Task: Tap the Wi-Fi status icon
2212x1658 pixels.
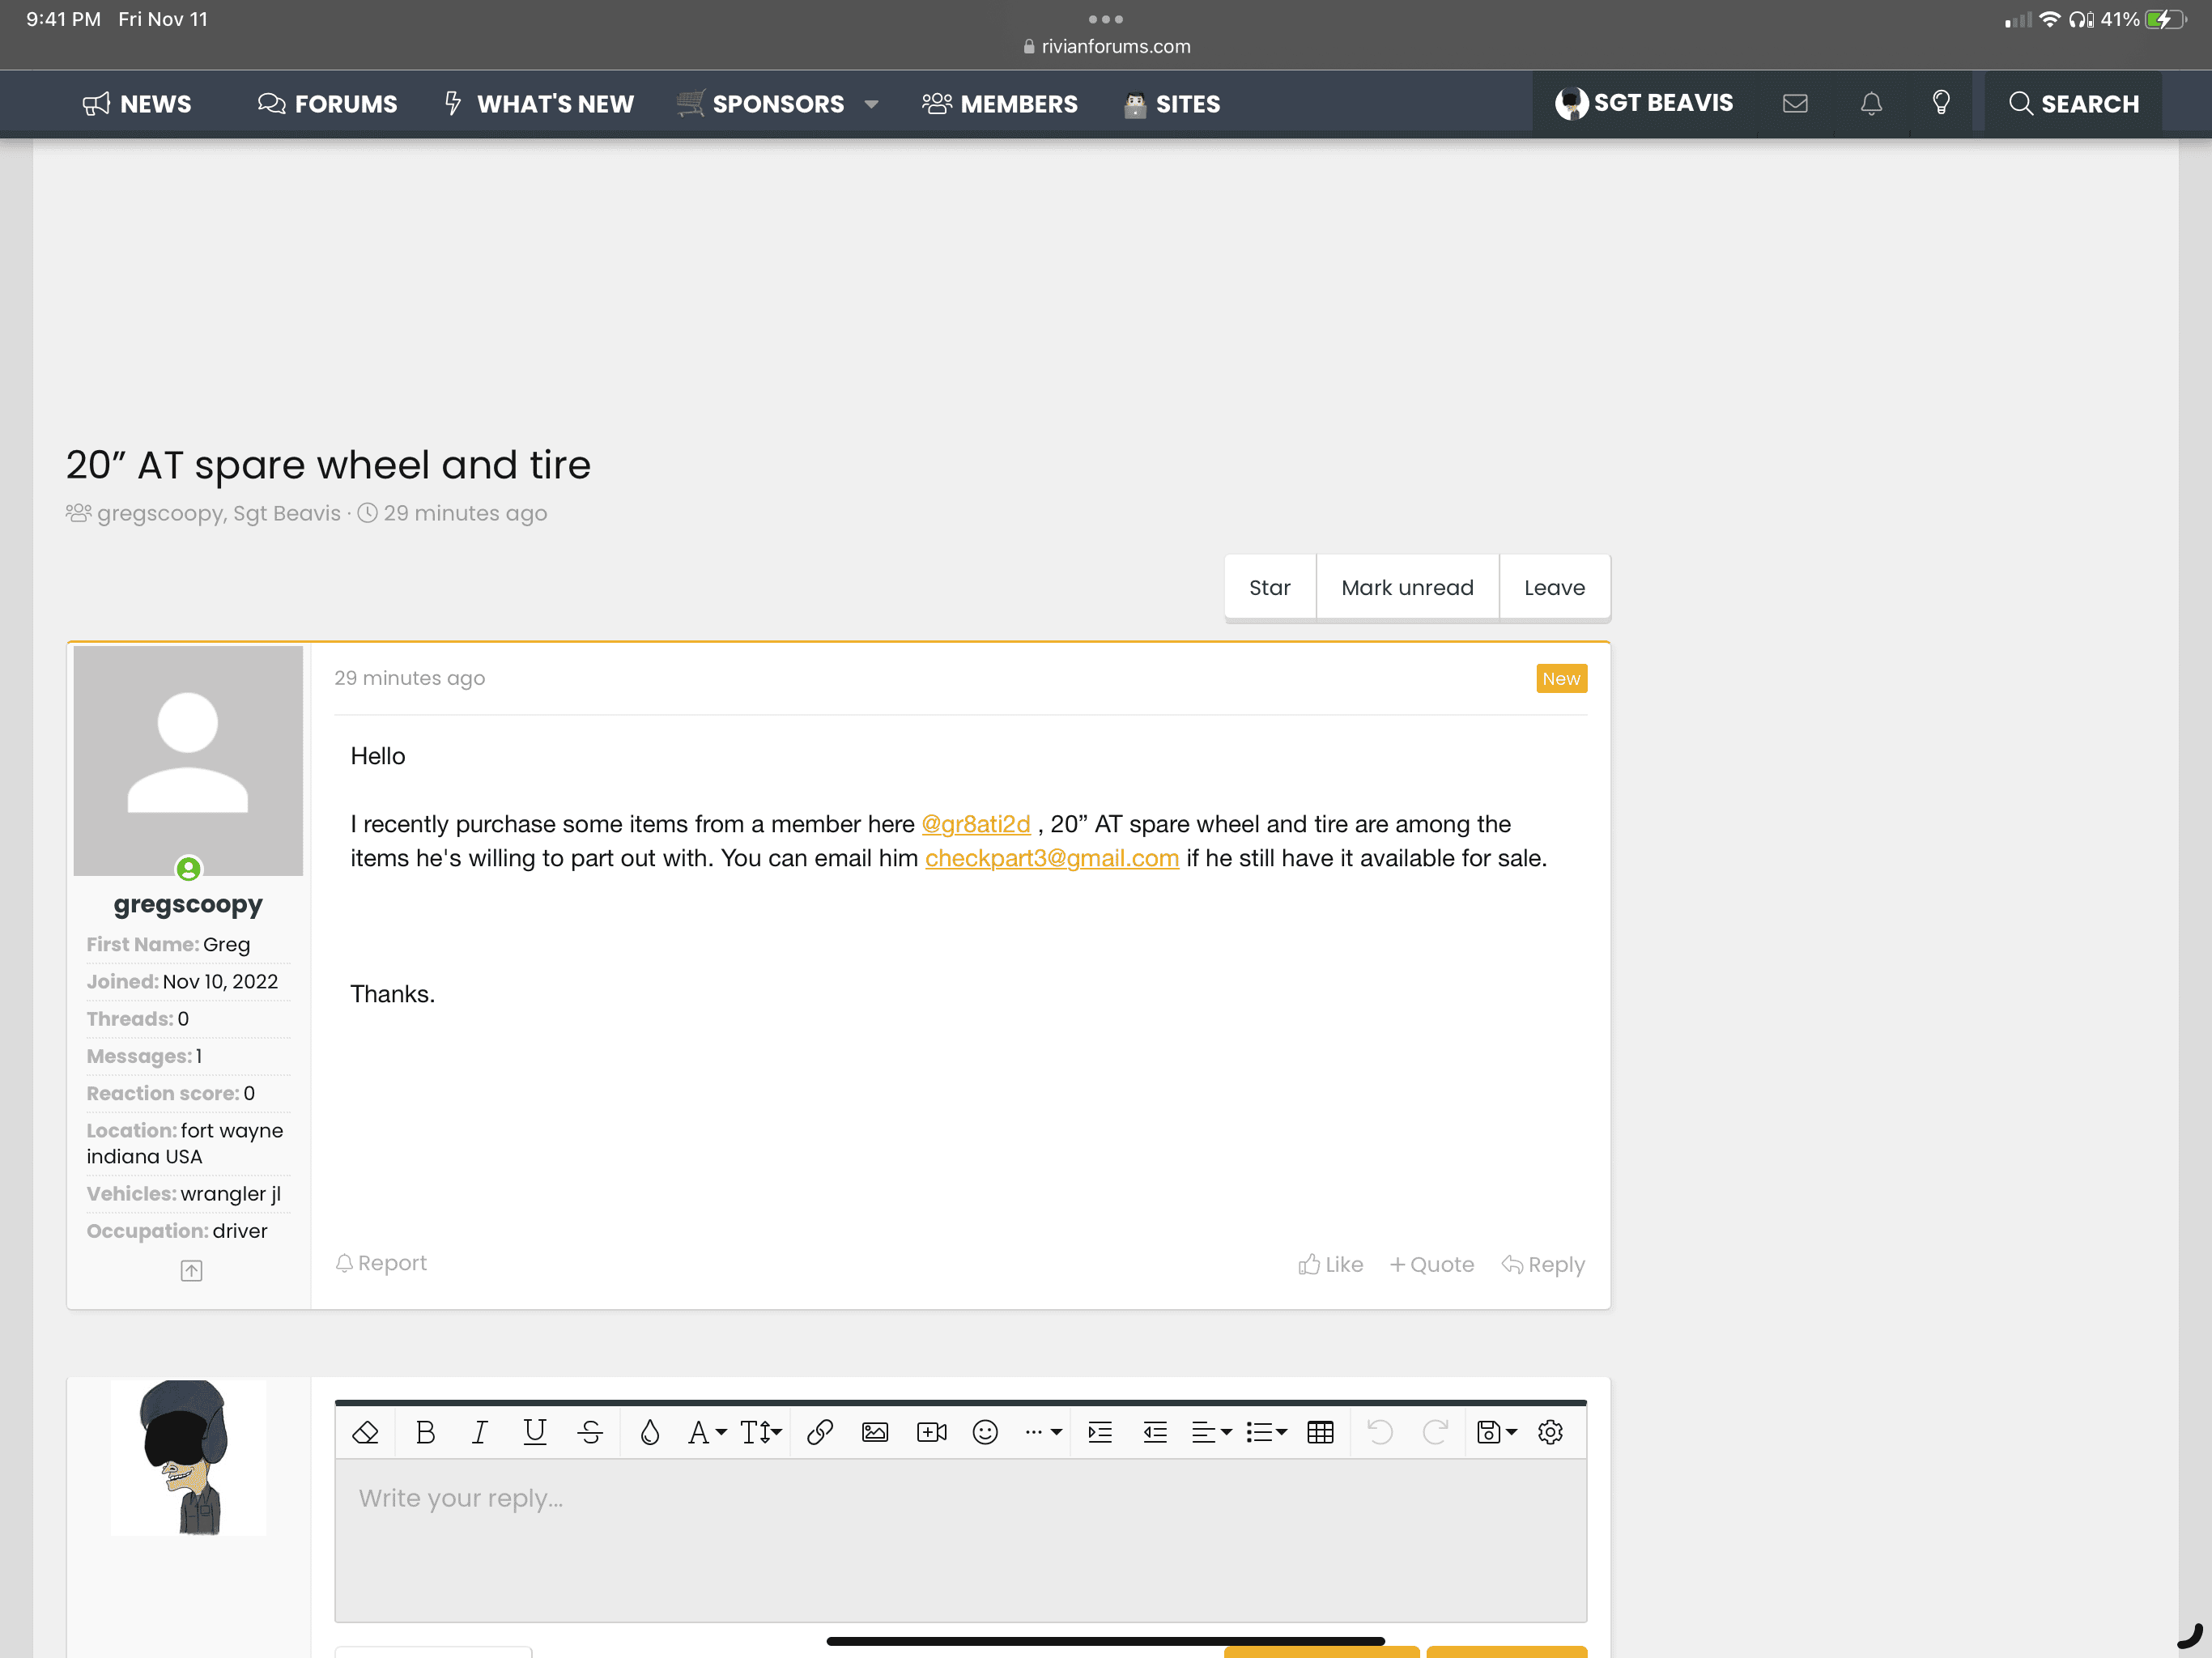Action: pos(2049,19)
